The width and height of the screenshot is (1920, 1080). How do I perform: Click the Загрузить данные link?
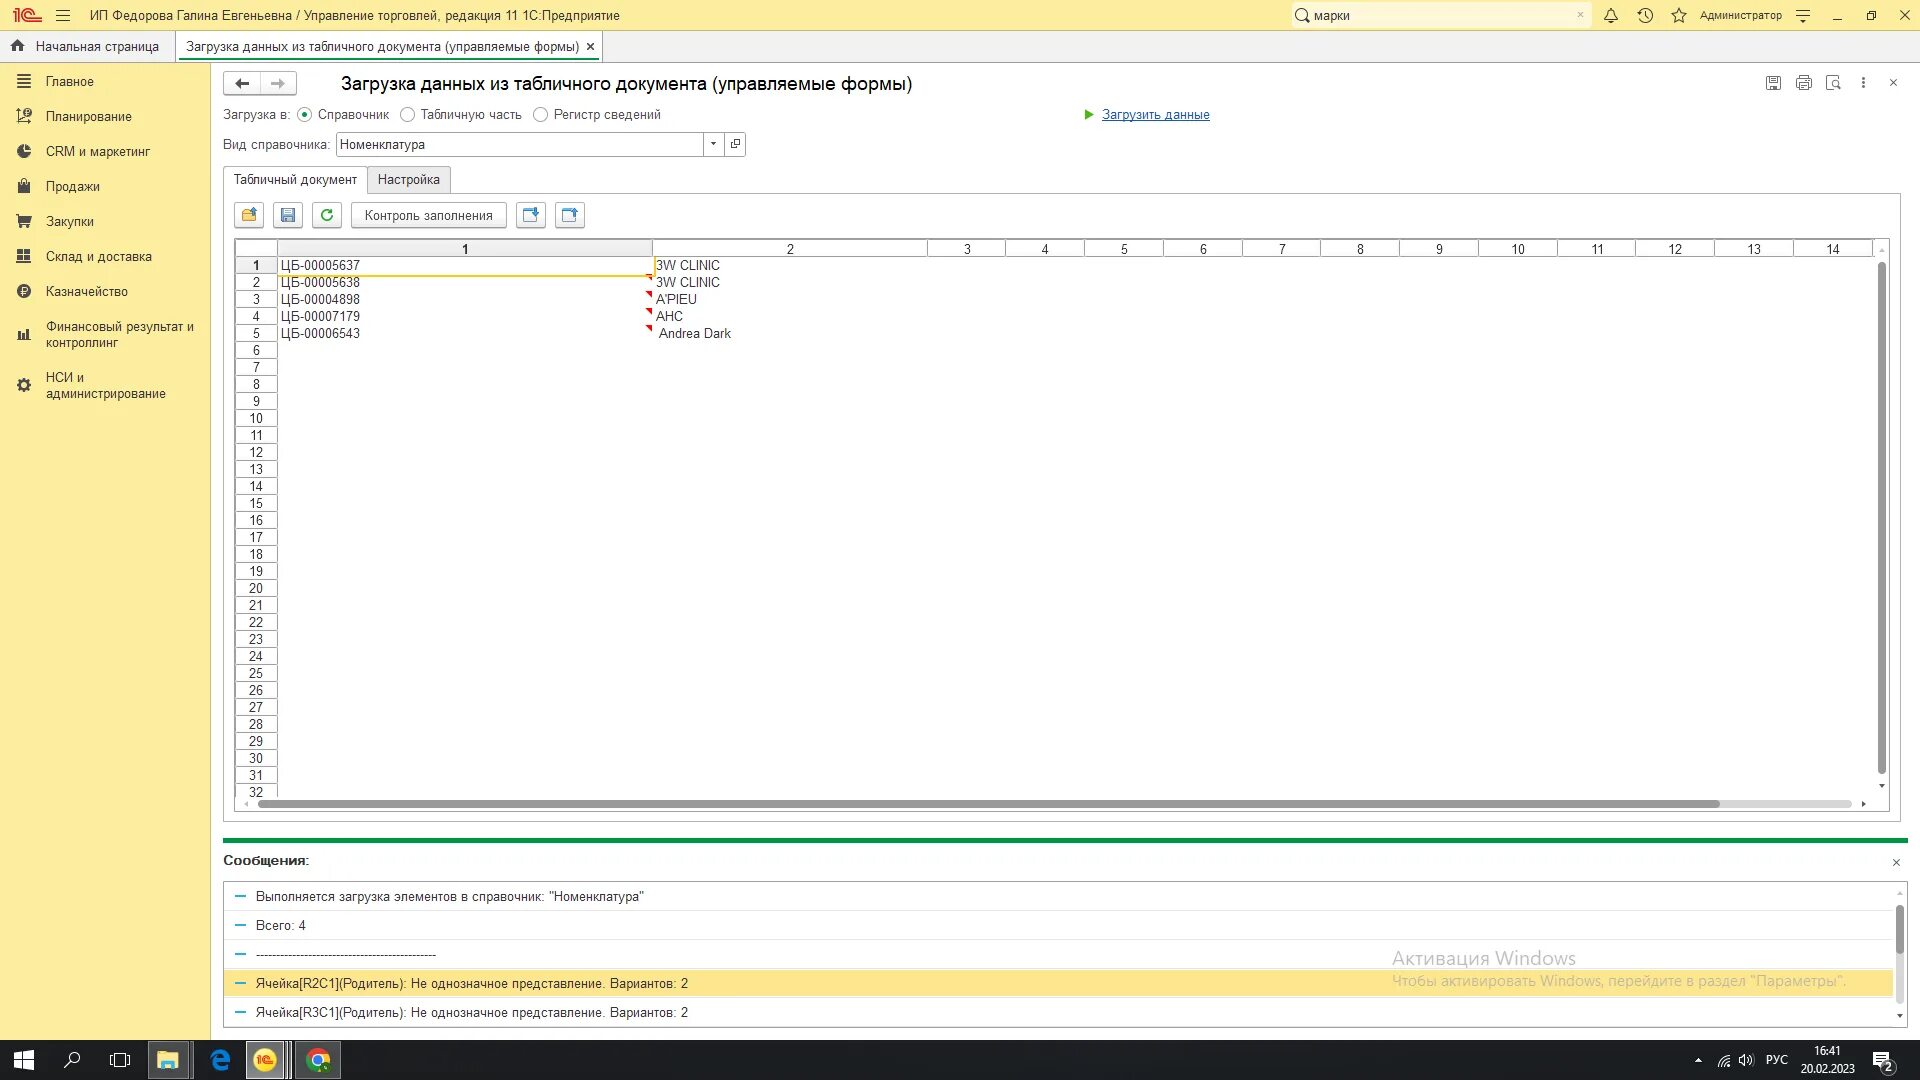(x=1155, y=115)
